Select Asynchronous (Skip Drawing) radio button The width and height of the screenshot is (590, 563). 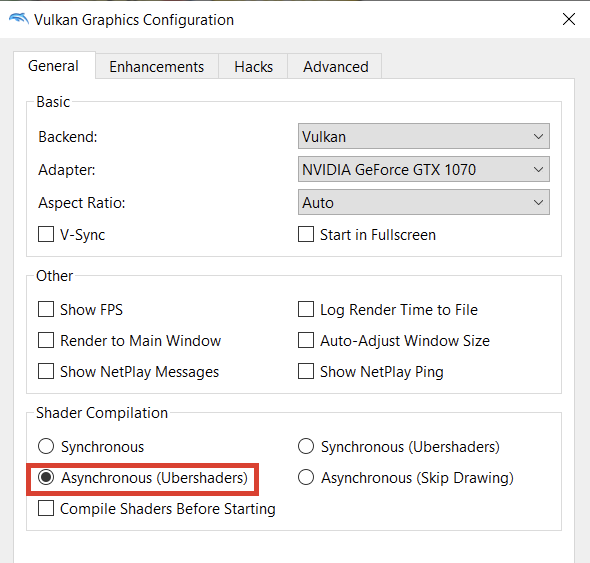point(306,478)
